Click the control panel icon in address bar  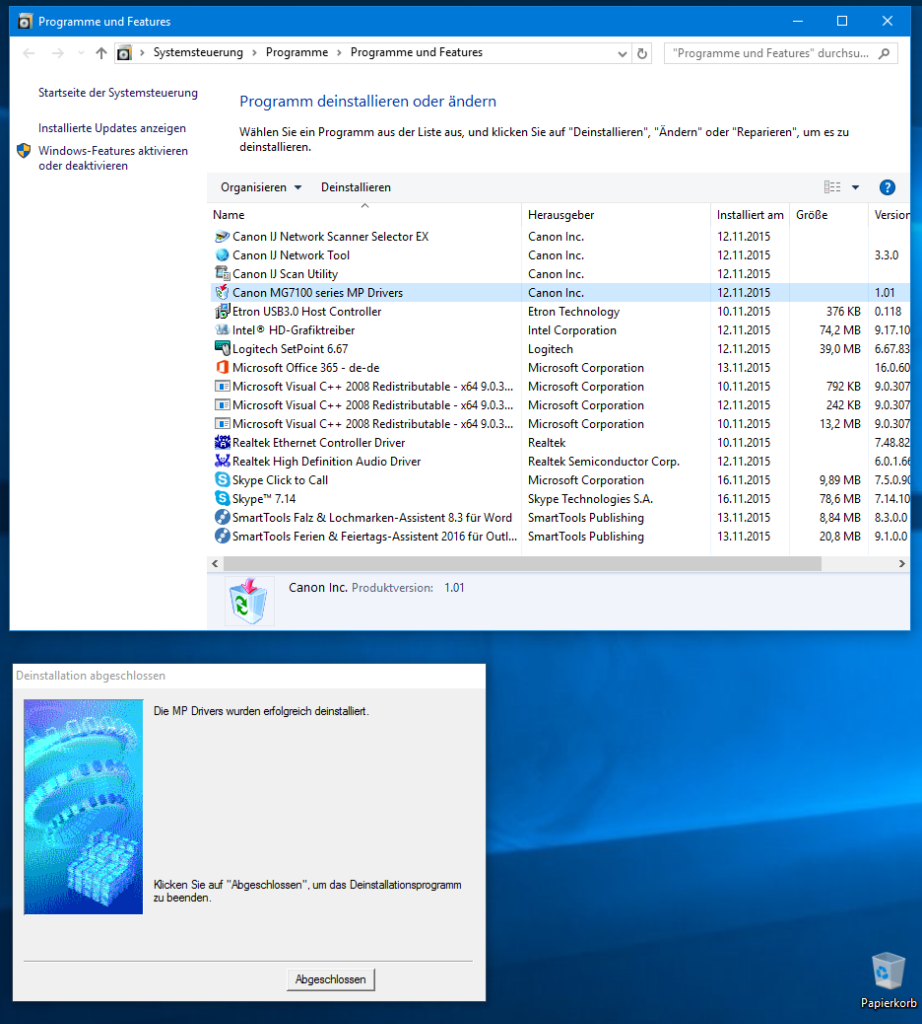point(124,53)
